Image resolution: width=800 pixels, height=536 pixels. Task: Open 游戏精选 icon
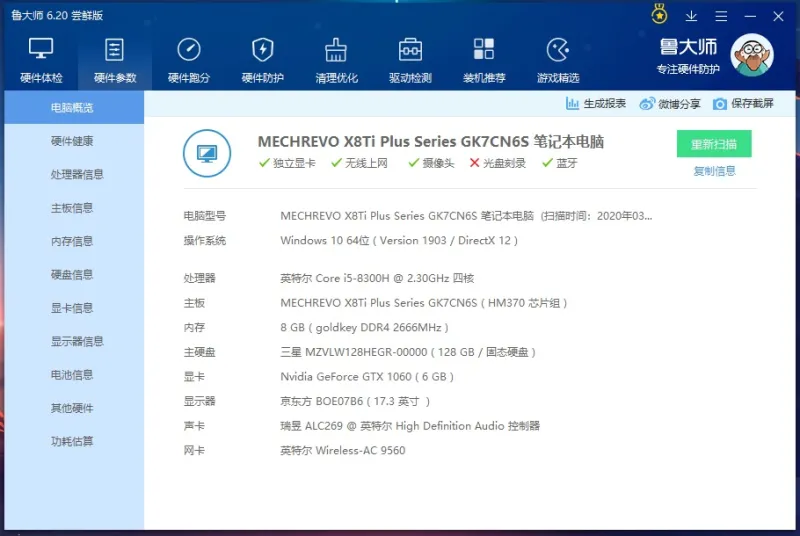pos(558,49)
